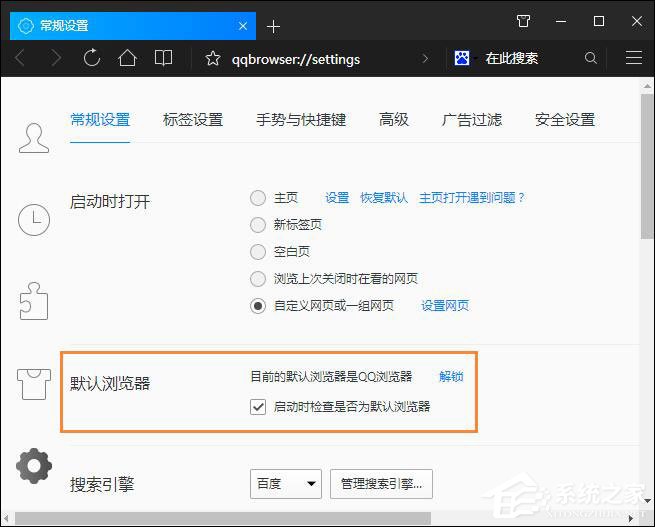Switch to 广告过滤 tab
Viewport: 655px width, 527px height.
[472, 120]
